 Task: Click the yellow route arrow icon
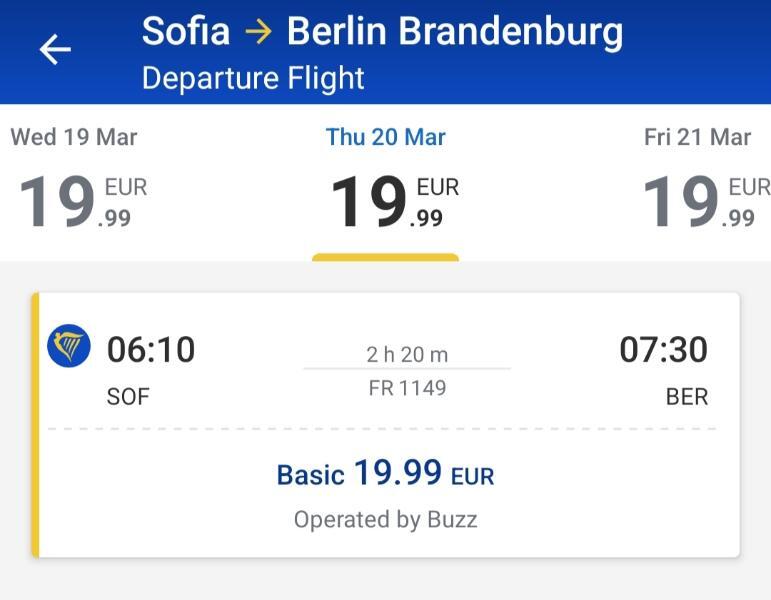click(x=259, y=31)
